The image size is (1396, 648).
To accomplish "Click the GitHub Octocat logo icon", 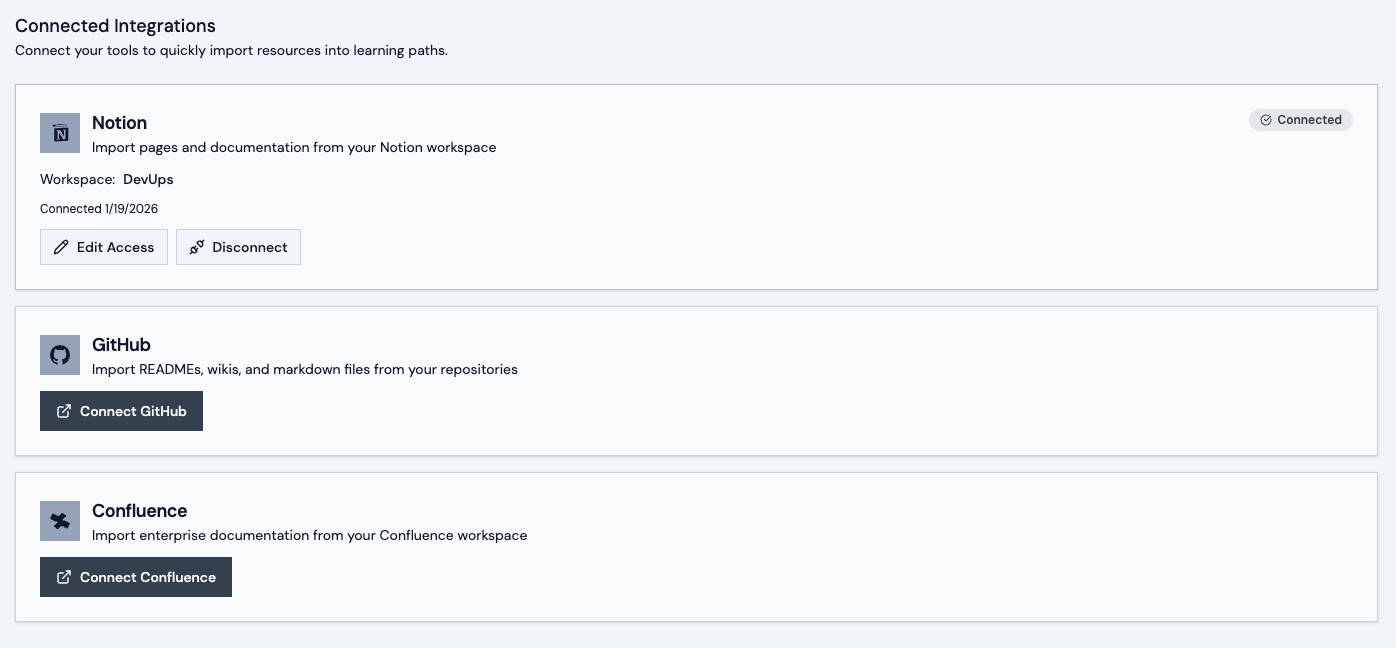I will pyautogui.click(x=60, y=355).
